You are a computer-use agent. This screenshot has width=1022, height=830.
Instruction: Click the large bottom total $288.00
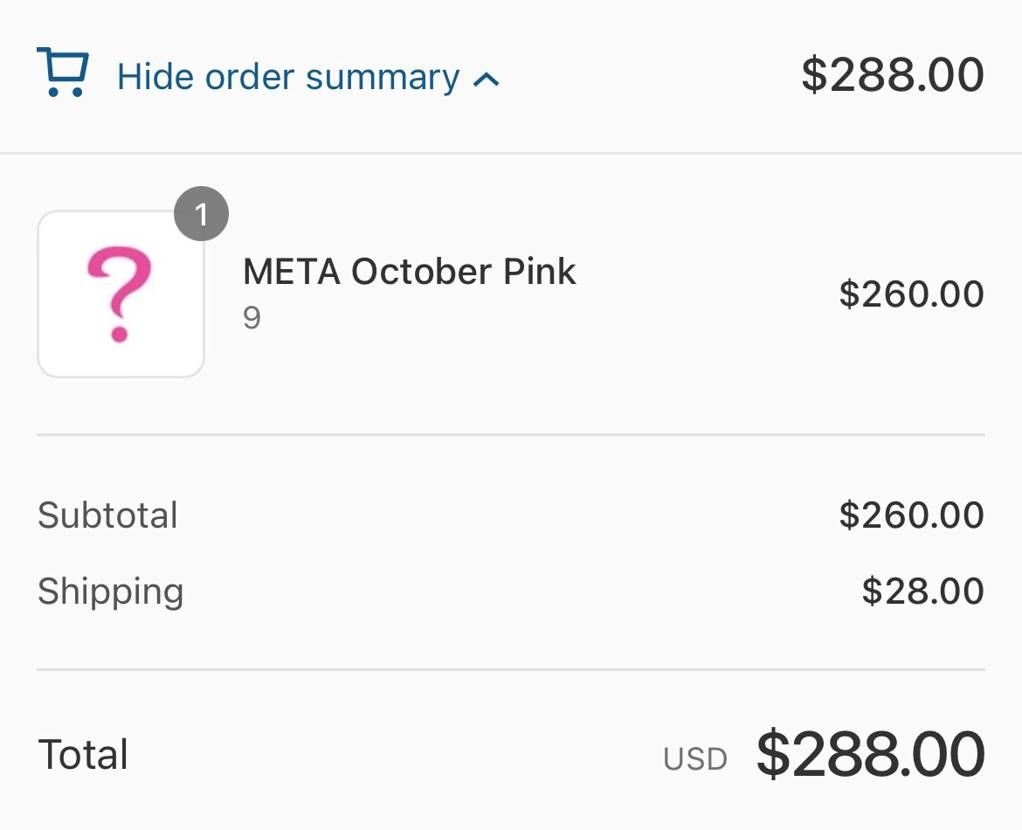pos(870,755)
